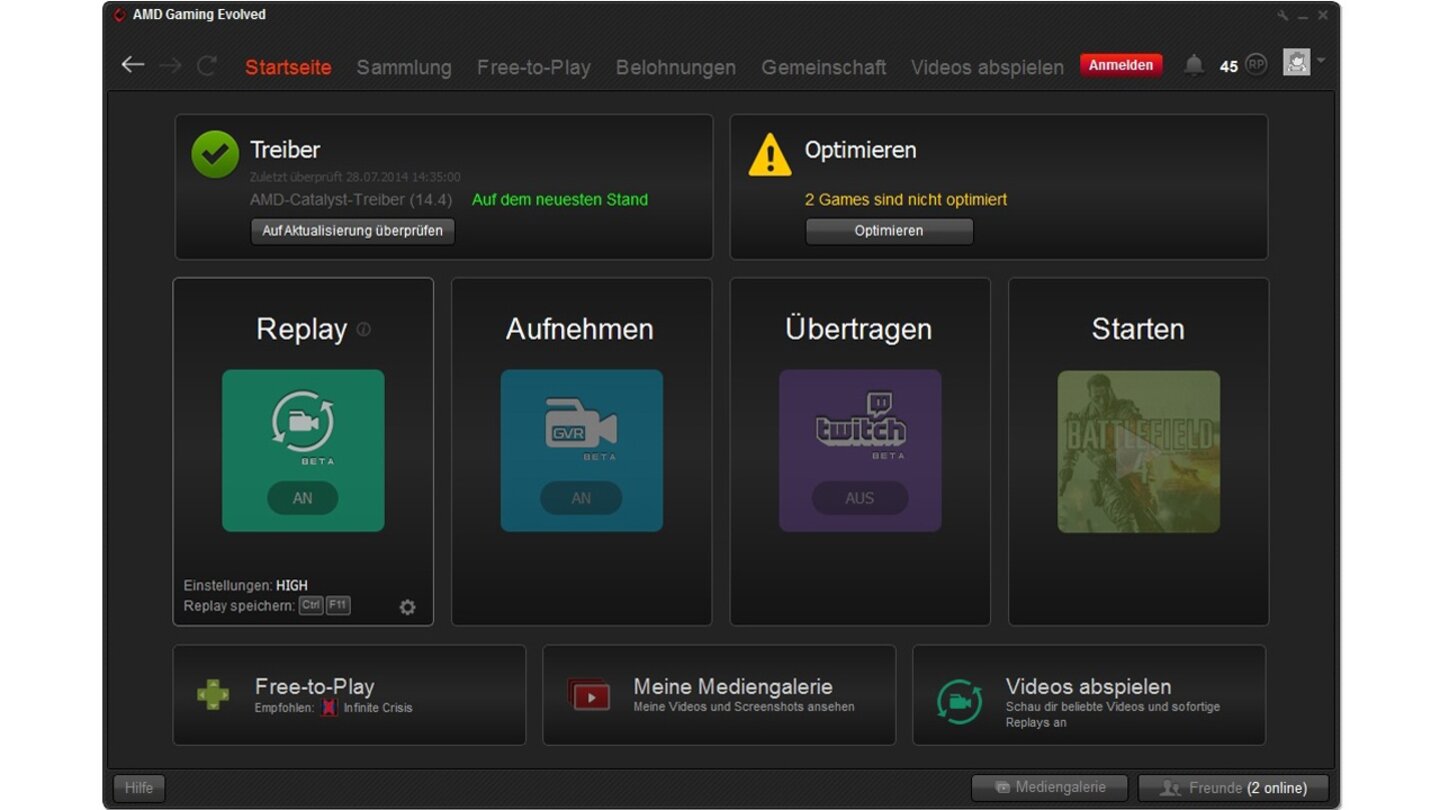This screenshot has width=1440, height=810.
Task: Click the Battlefield 4 thumbnail under Starten
Action: [1138, 450]
